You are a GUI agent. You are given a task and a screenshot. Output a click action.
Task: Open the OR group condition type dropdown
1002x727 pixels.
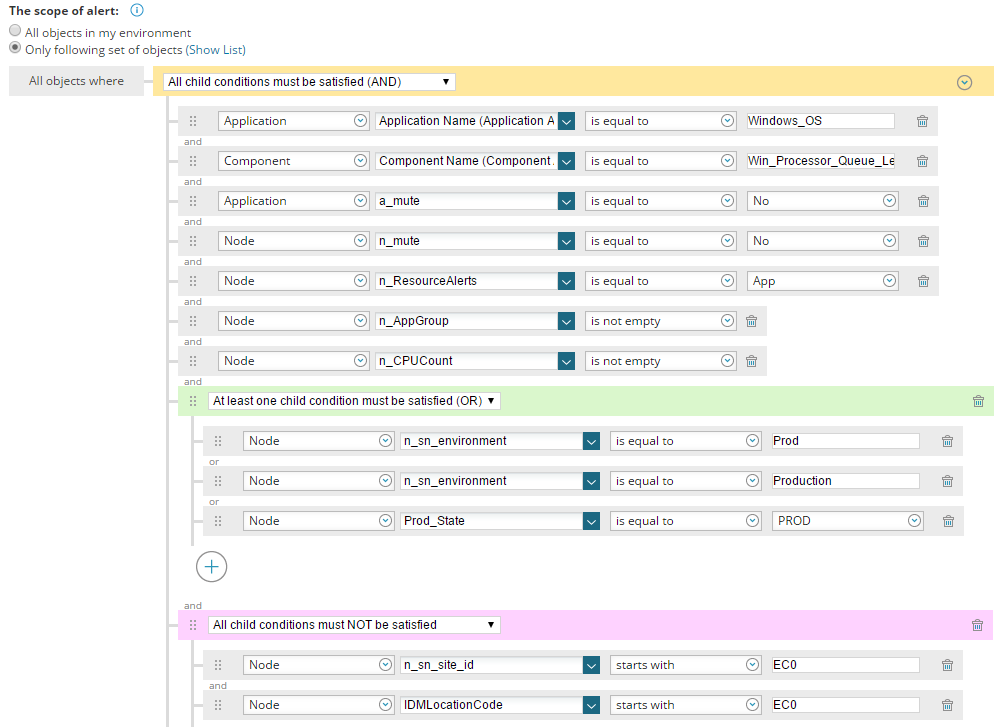point(354,401)
